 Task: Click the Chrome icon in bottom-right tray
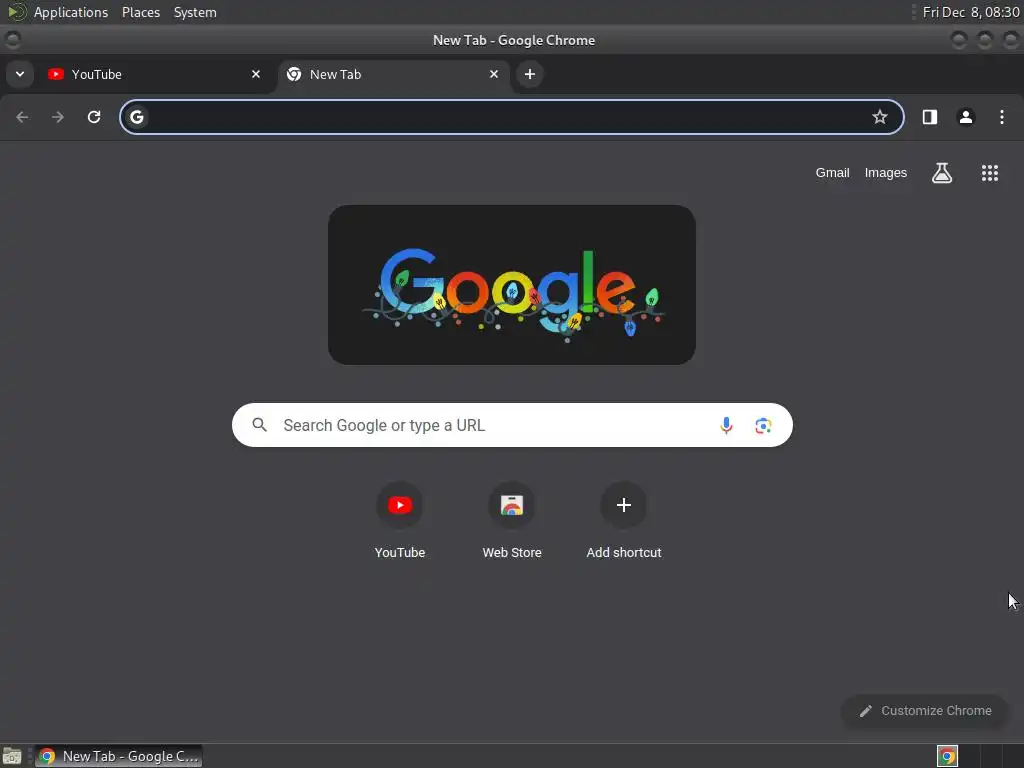pos(947,756)
